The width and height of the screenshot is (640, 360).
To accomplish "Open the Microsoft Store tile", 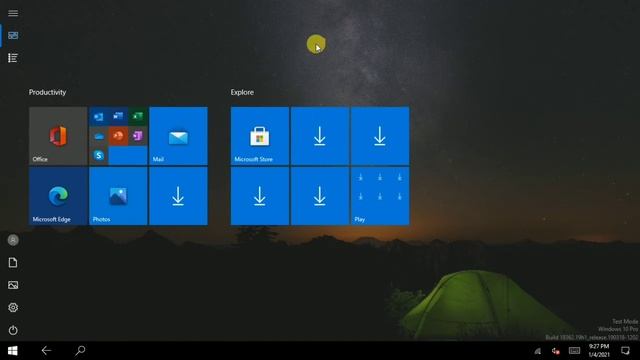I will pyautogui.click(x=260, y=136).
